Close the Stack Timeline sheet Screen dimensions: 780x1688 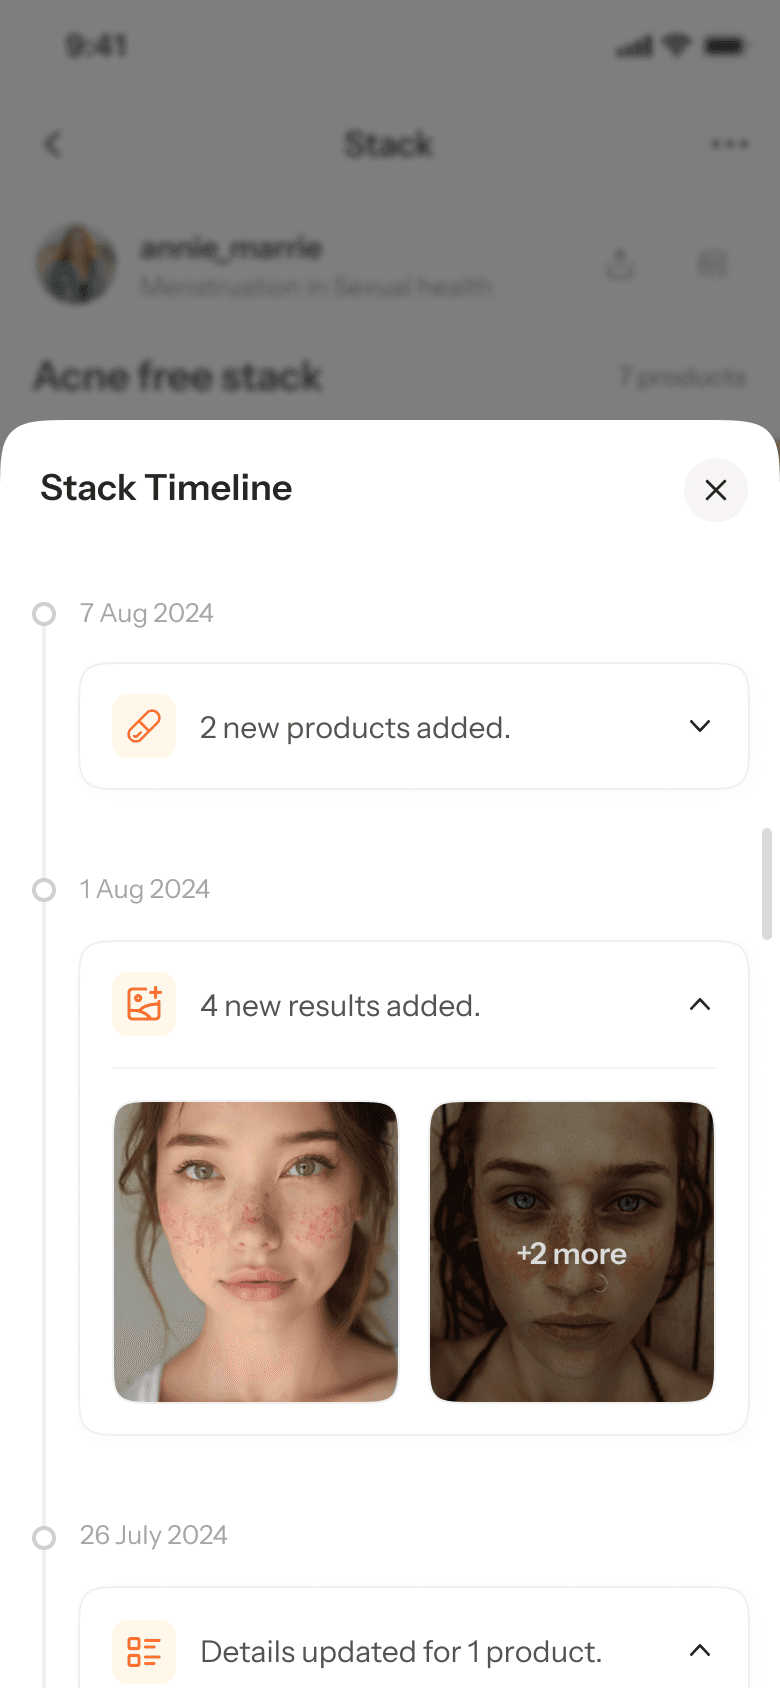tap(715, 490)
